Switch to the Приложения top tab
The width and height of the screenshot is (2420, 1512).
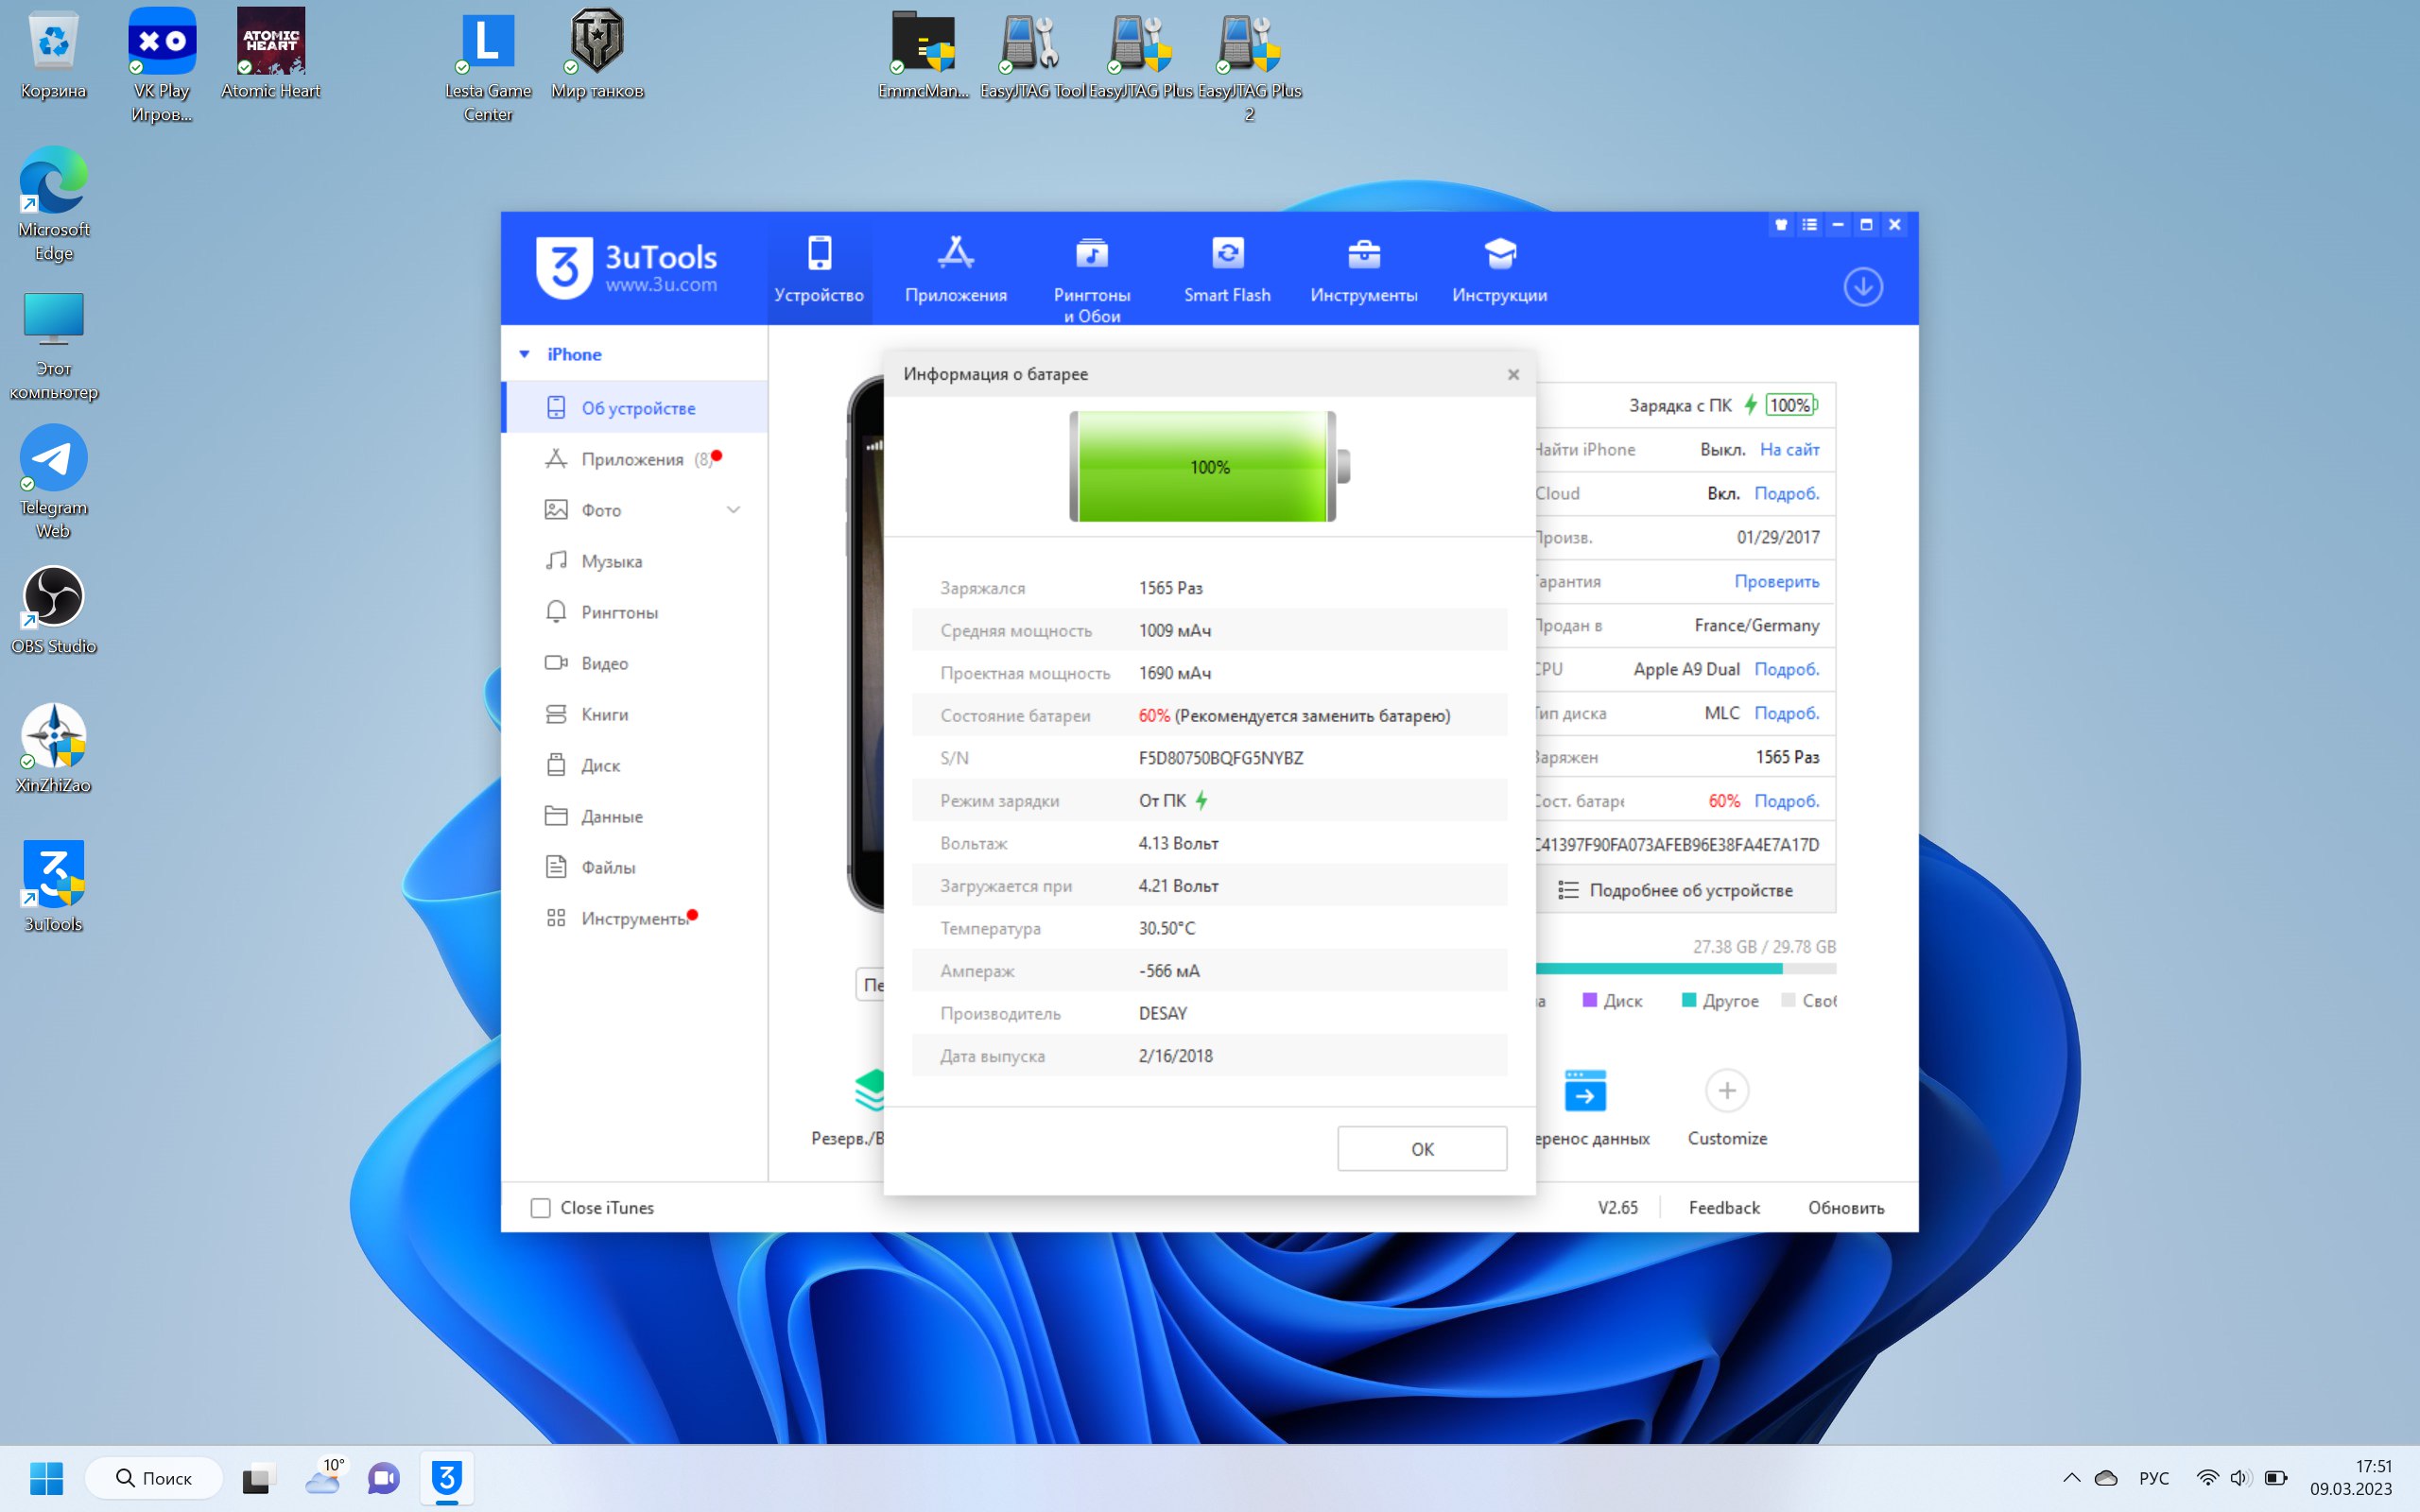click(956, 269)
